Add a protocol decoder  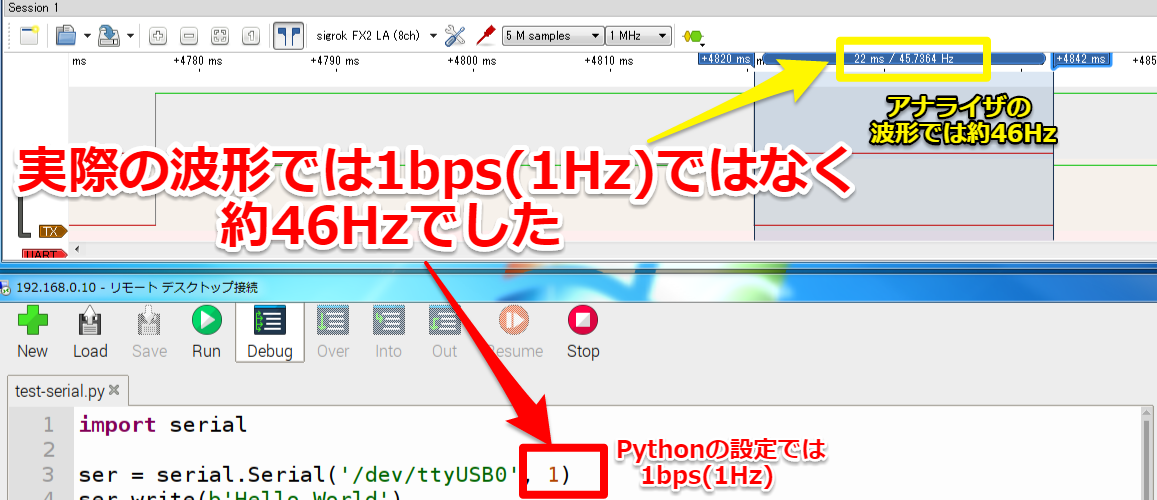694,36
